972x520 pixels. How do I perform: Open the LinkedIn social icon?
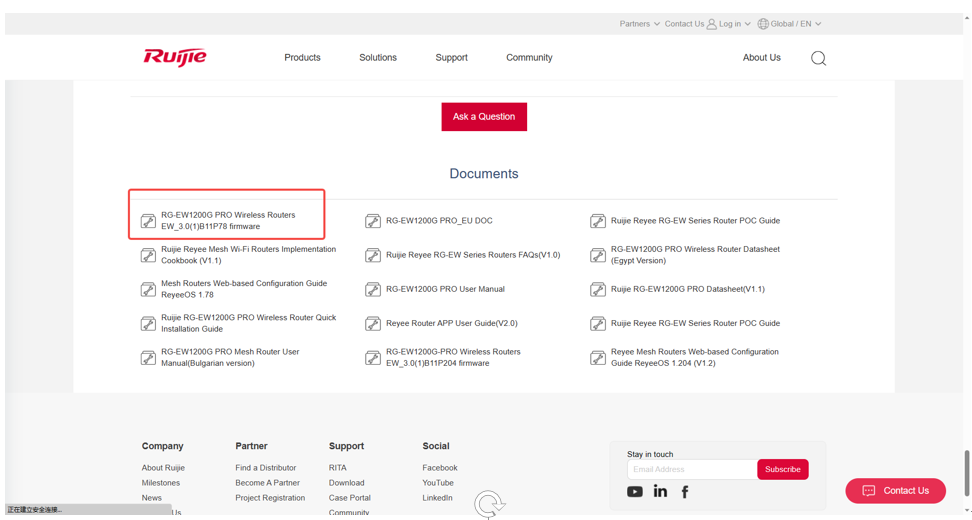(x=660, y=491)
